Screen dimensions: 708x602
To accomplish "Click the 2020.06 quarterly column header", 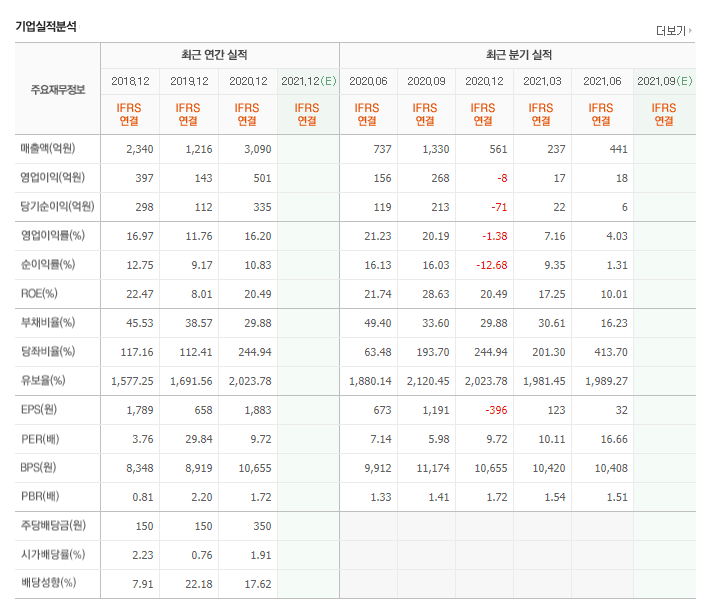I will 368,81.
